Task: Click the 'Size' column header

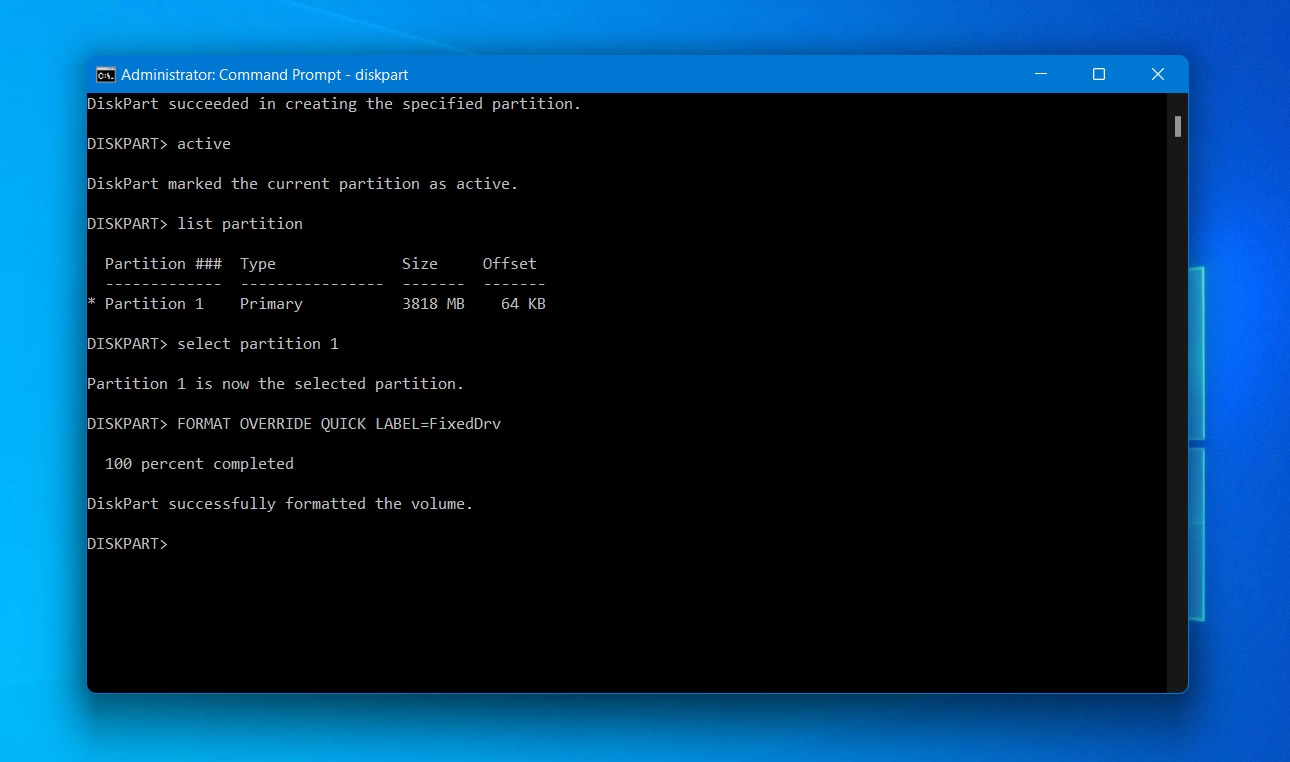Action: tap(420, 264)
